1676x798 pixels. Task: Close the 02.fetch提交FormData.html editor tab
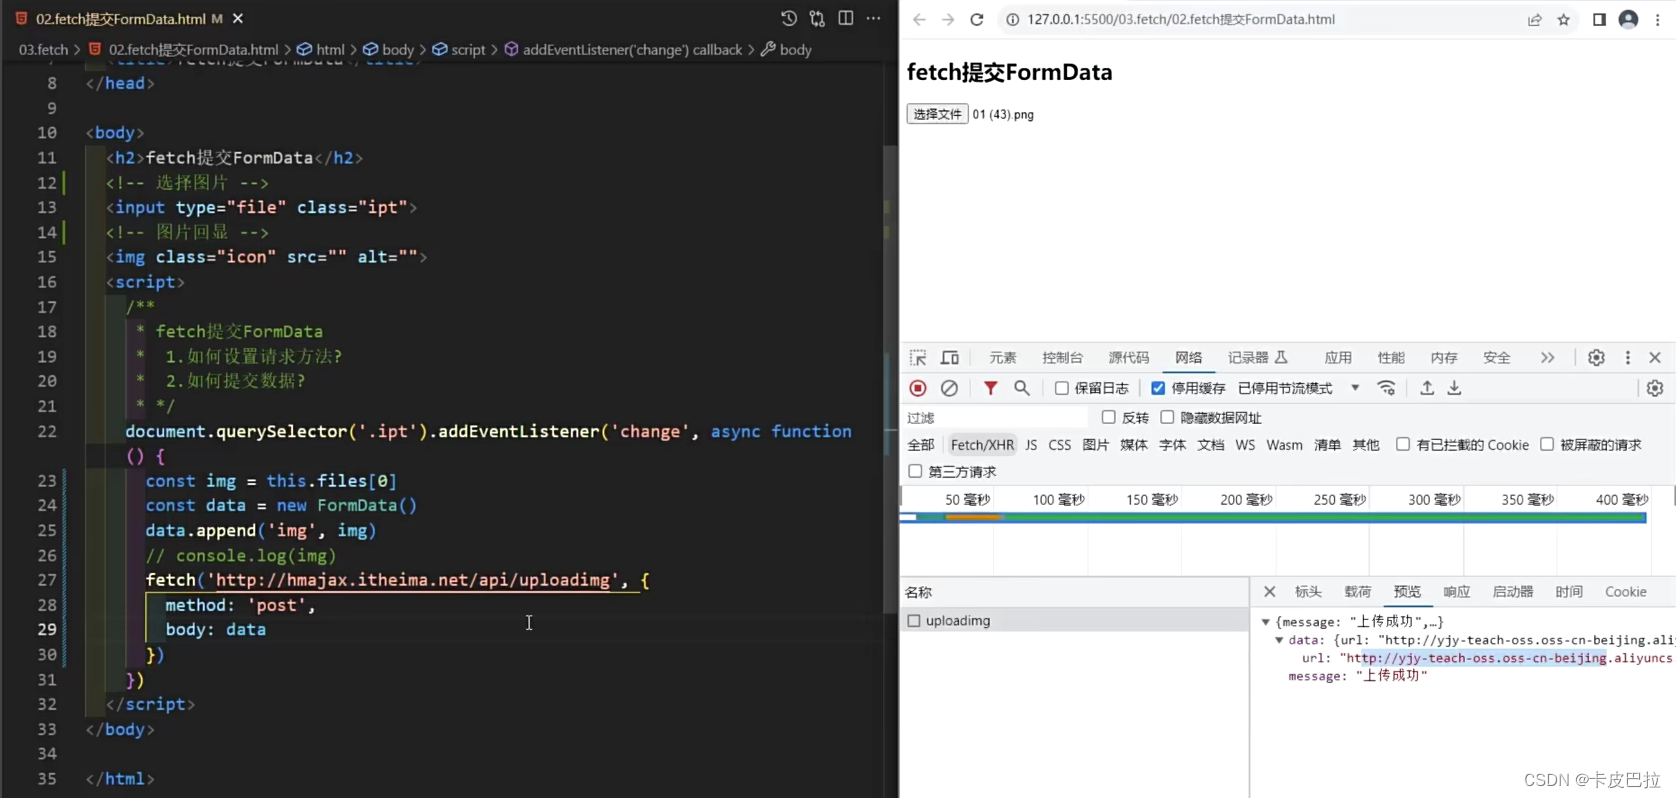238,19
